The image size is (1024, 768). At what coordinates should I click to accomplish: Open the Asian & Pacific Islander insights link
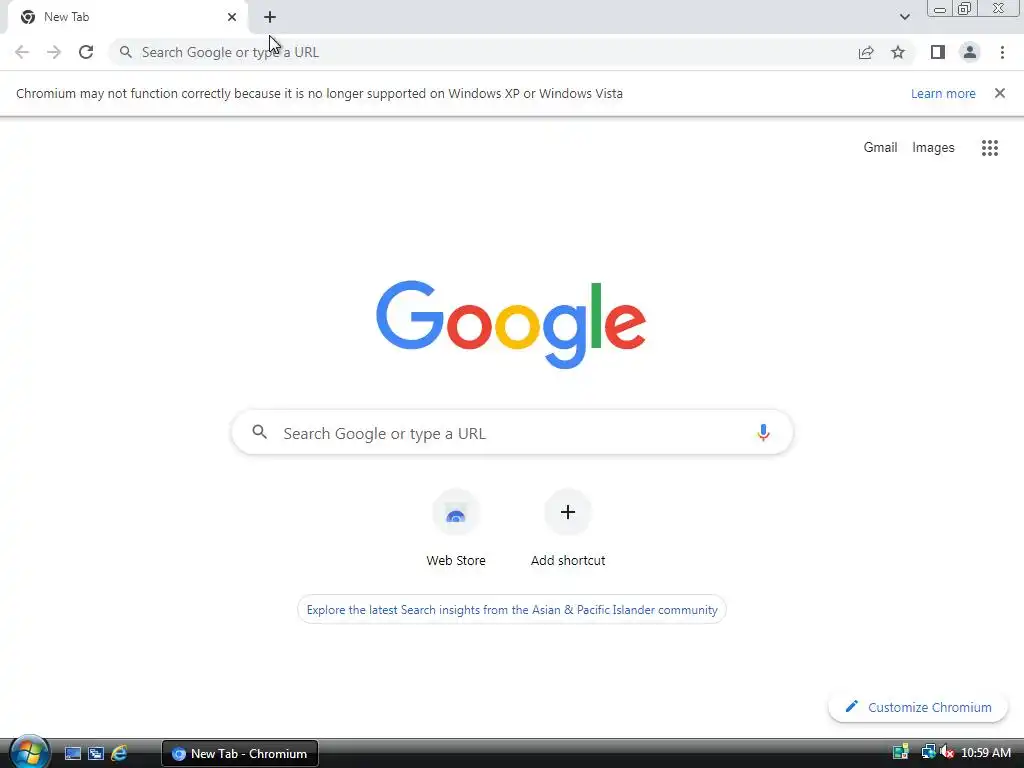512,610
